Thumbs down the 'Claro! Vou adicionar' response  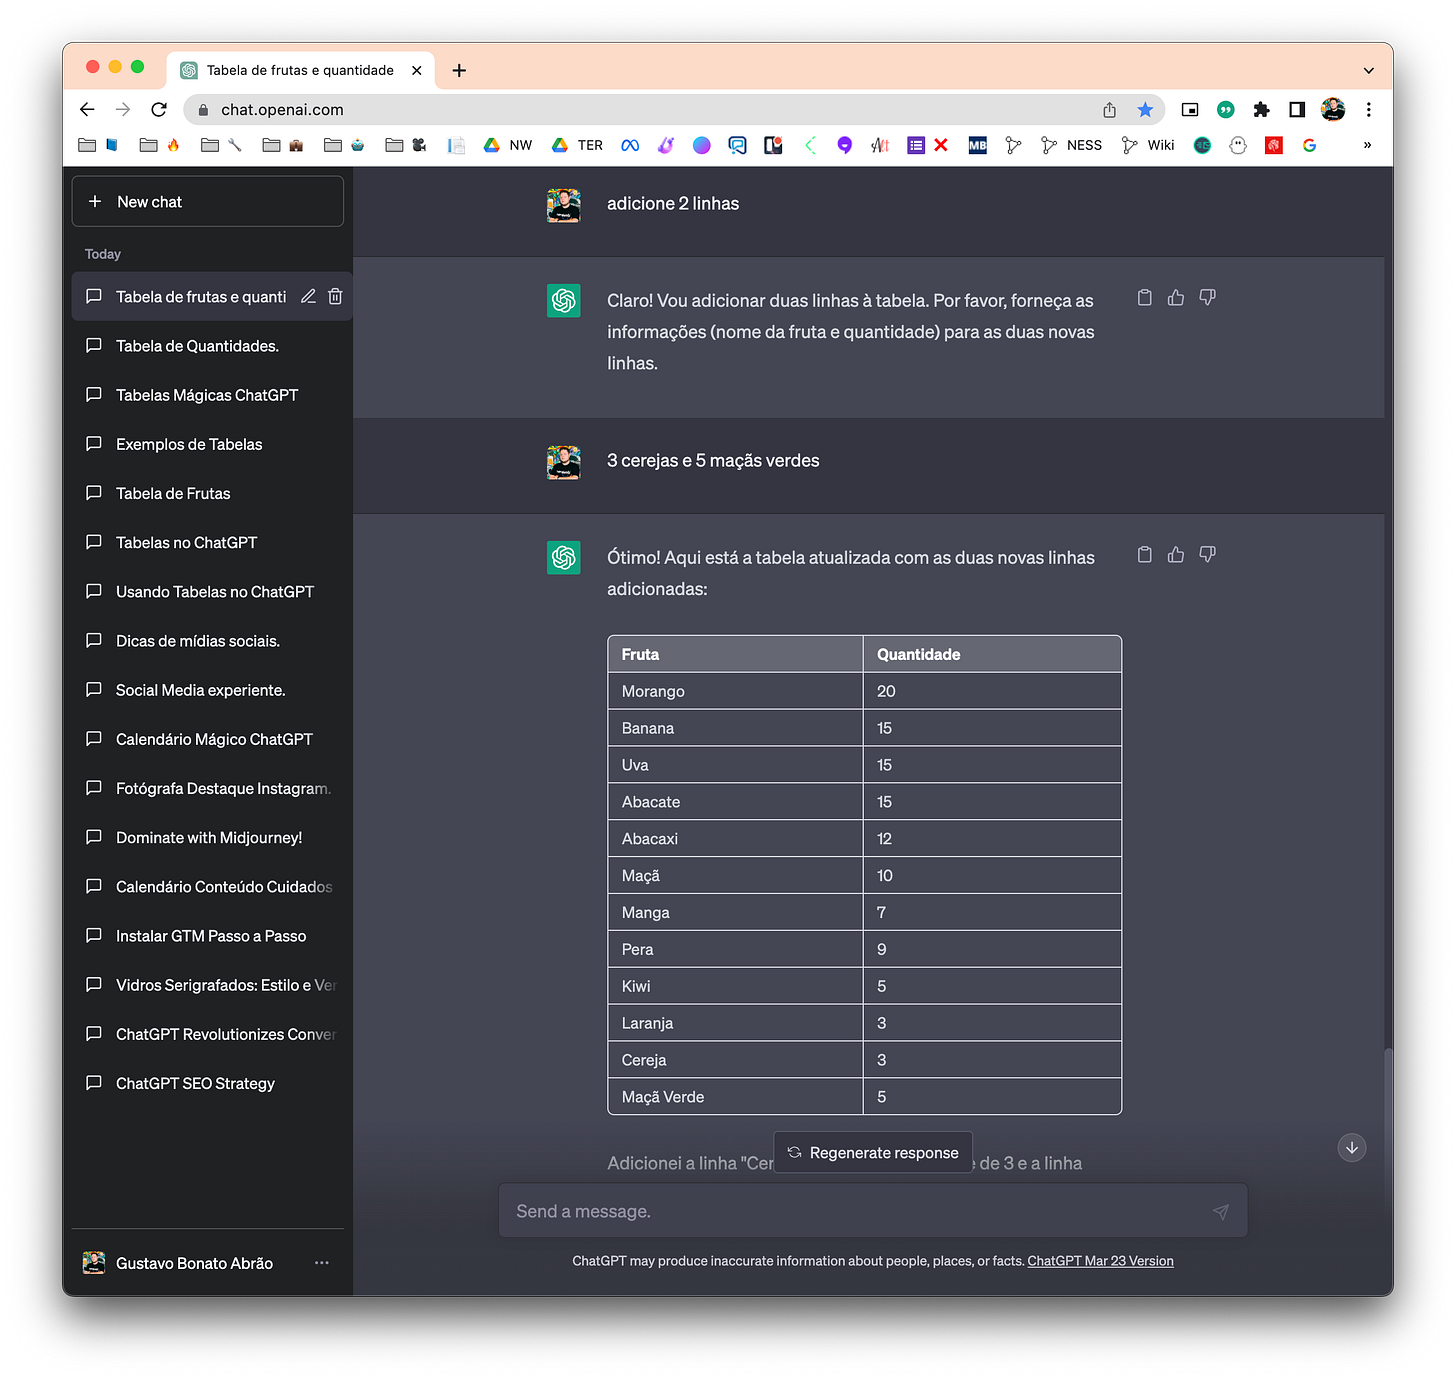[x=1207, y=297]
